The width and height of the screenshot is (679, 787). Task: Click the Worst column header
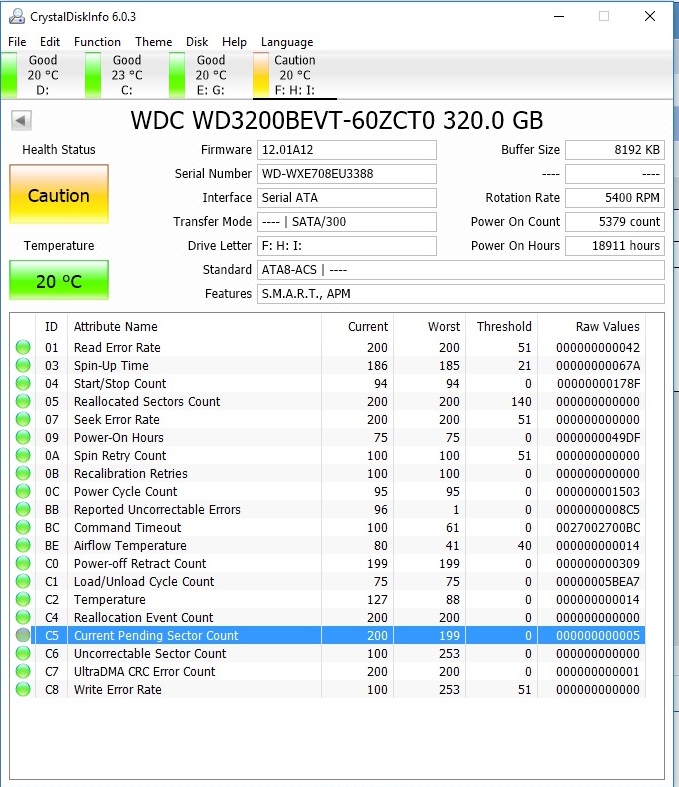click(444, 327)
